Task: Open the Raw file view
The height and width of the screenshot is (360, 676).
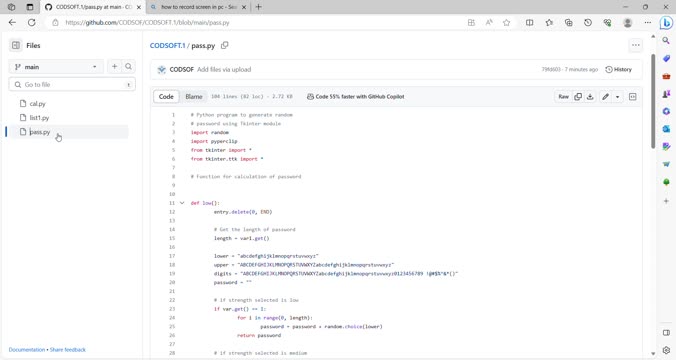Action: point(563,97)
